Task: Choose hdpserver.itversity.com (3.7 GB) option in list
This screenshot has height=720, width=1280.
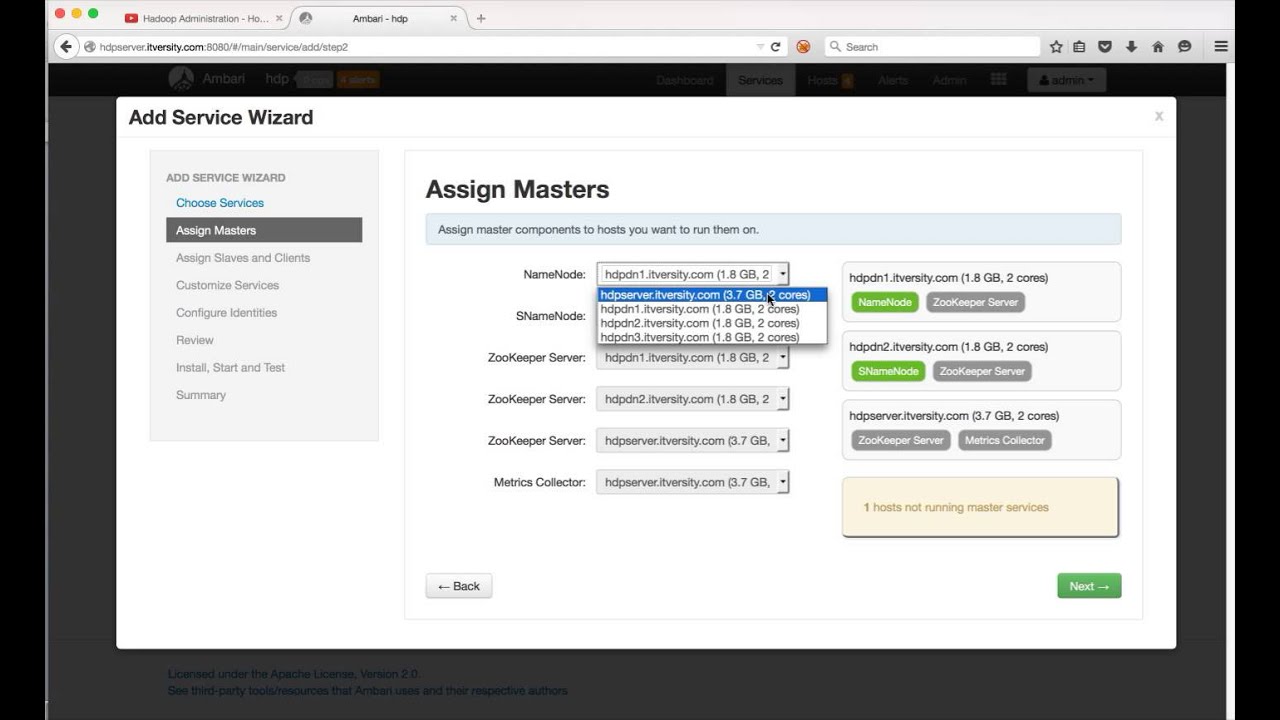Action: pos(712,295)
